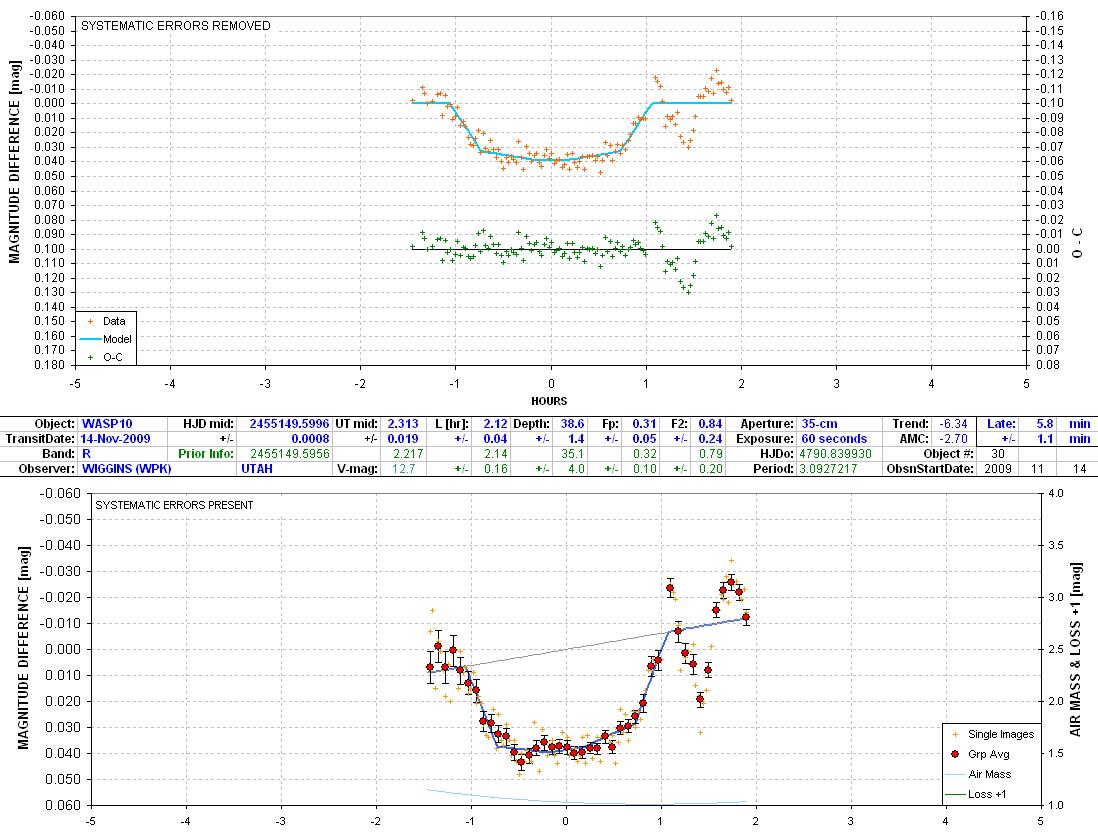Select the prior UT mid value 2.217

click(x=408, y=453)
